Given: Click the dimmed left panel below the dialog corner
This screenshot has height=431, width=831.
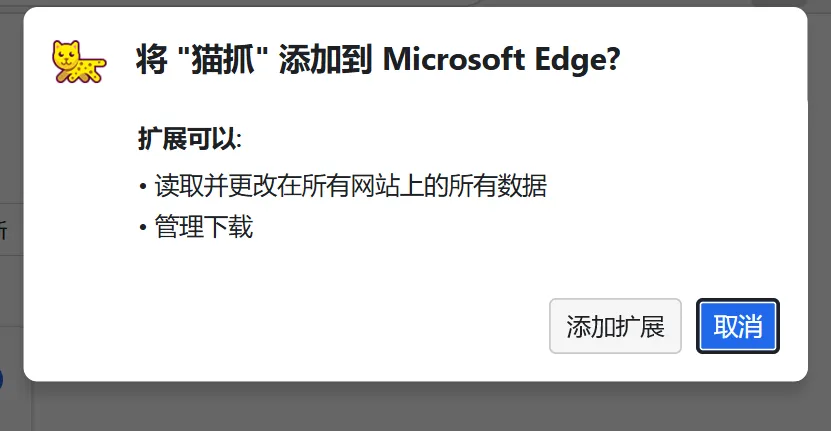Looking at the screenshot, I should 15,408.
